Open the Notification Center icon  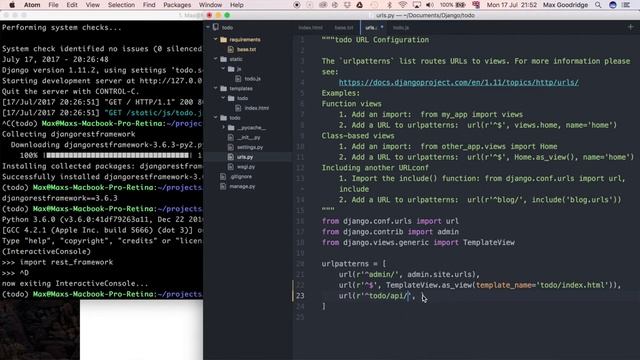pyautogui.click(x=626, y=5)
